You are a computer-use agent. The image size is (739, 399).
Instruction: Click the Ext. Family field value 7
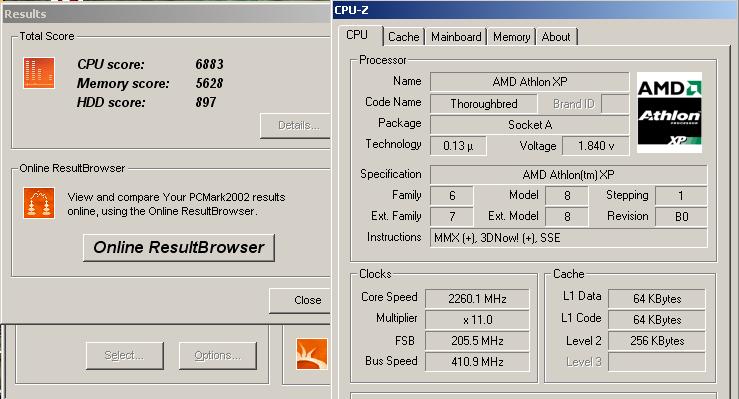[452, 217]
